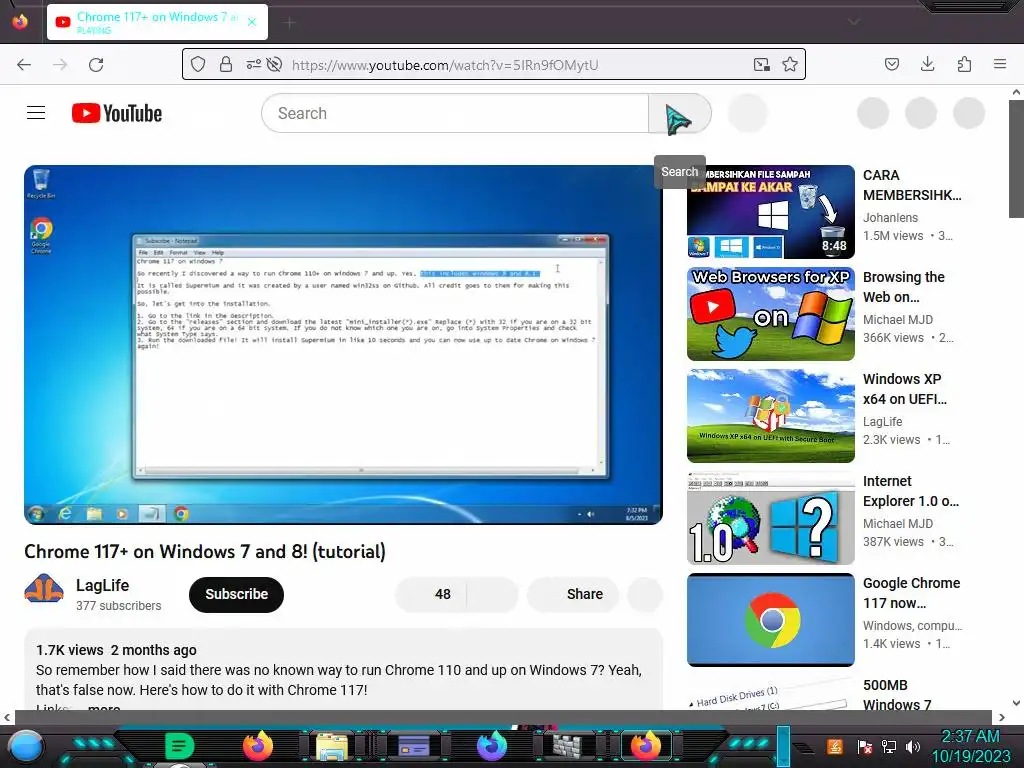
Task: Open 'Browsing the Web on...' video title
Action: click(904, 287)
